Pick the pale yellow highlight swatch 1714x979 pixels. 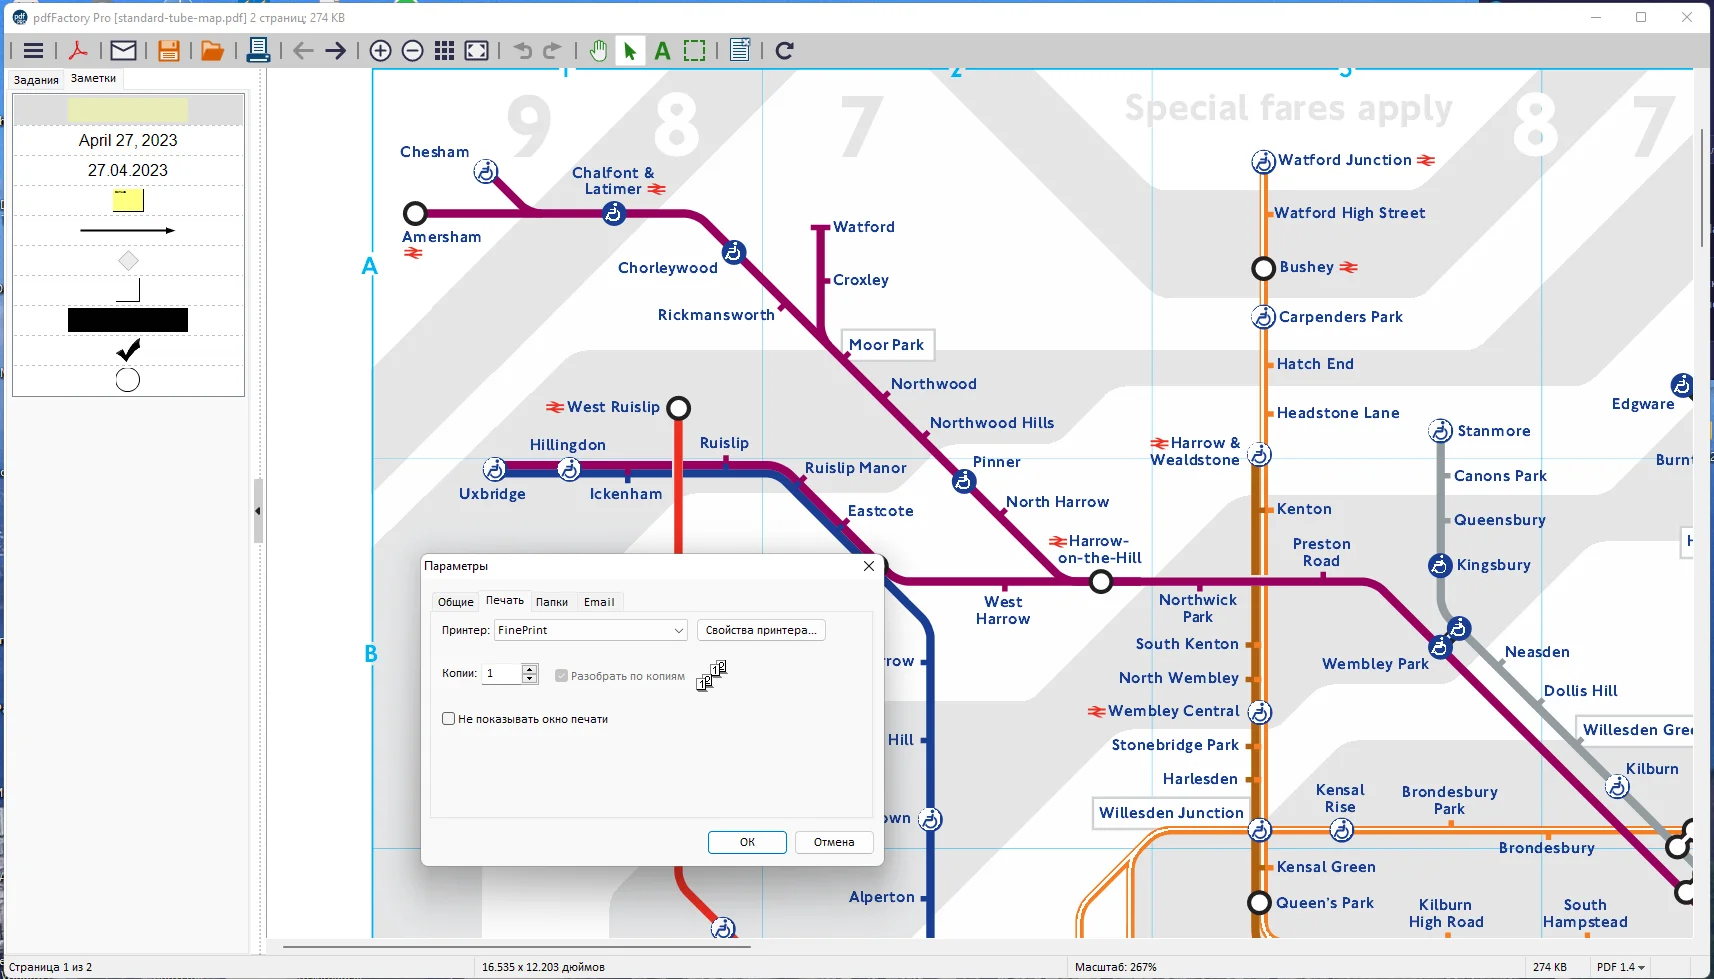[x=128, y=110]
